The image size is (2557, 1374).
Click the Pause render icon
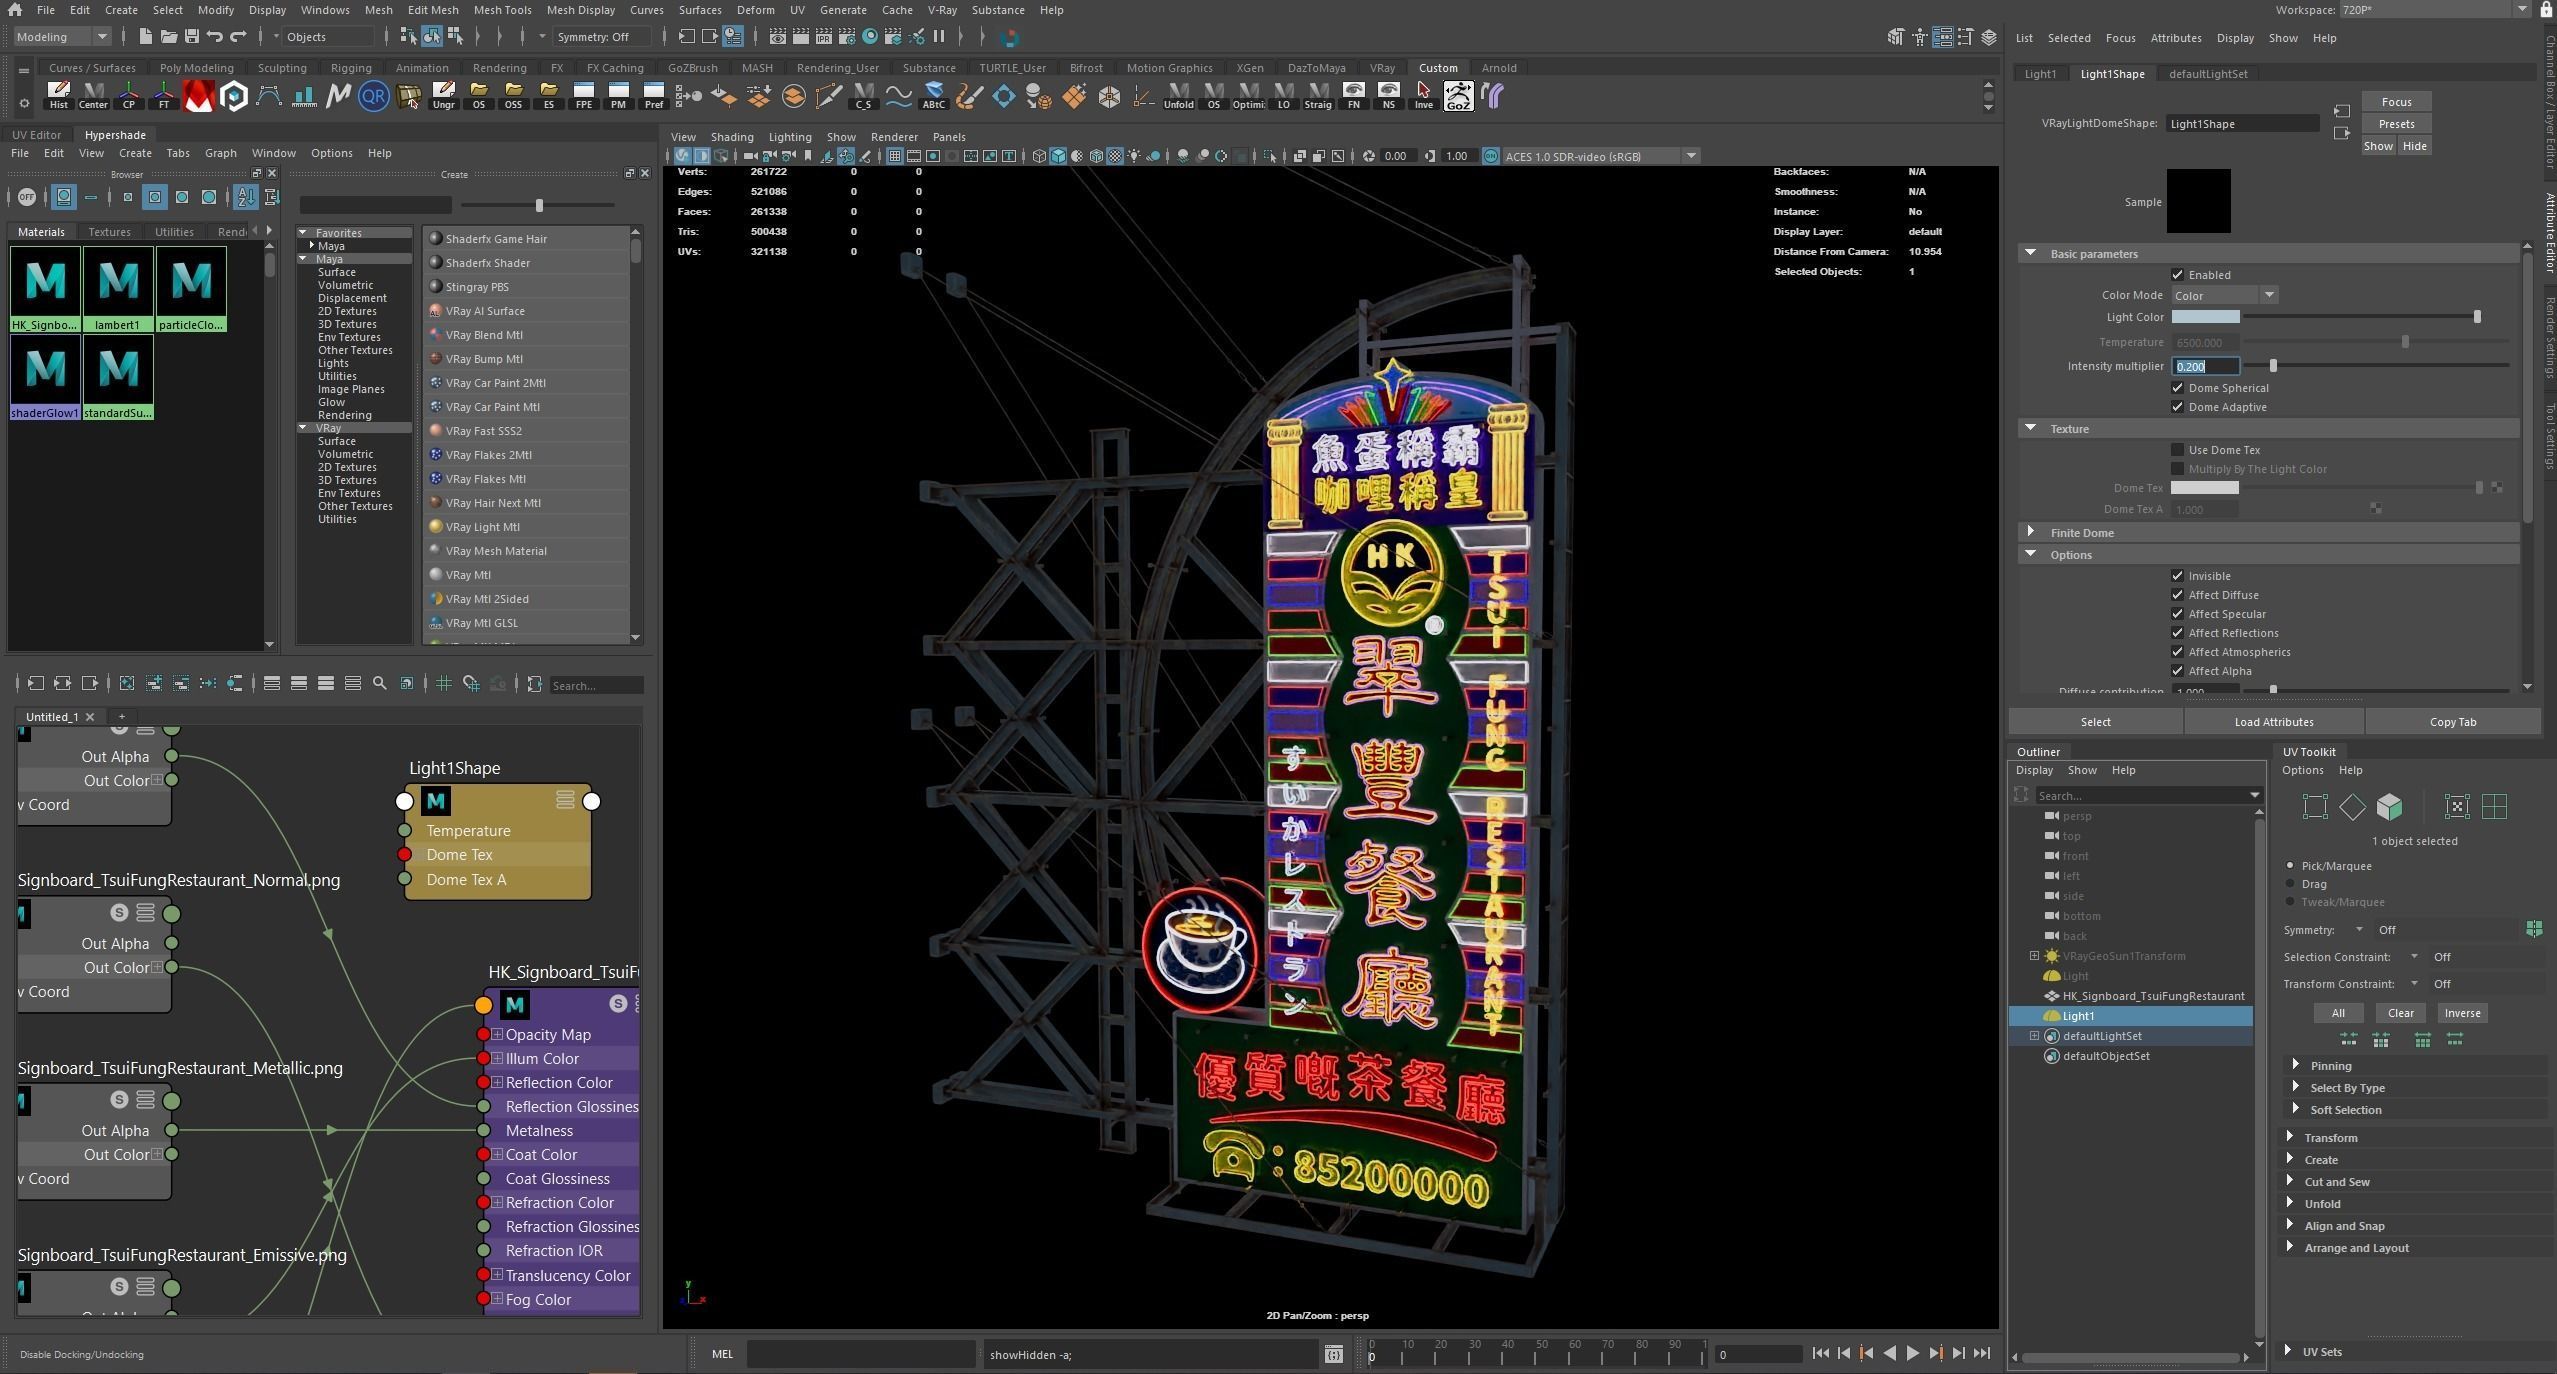(939, 37)
